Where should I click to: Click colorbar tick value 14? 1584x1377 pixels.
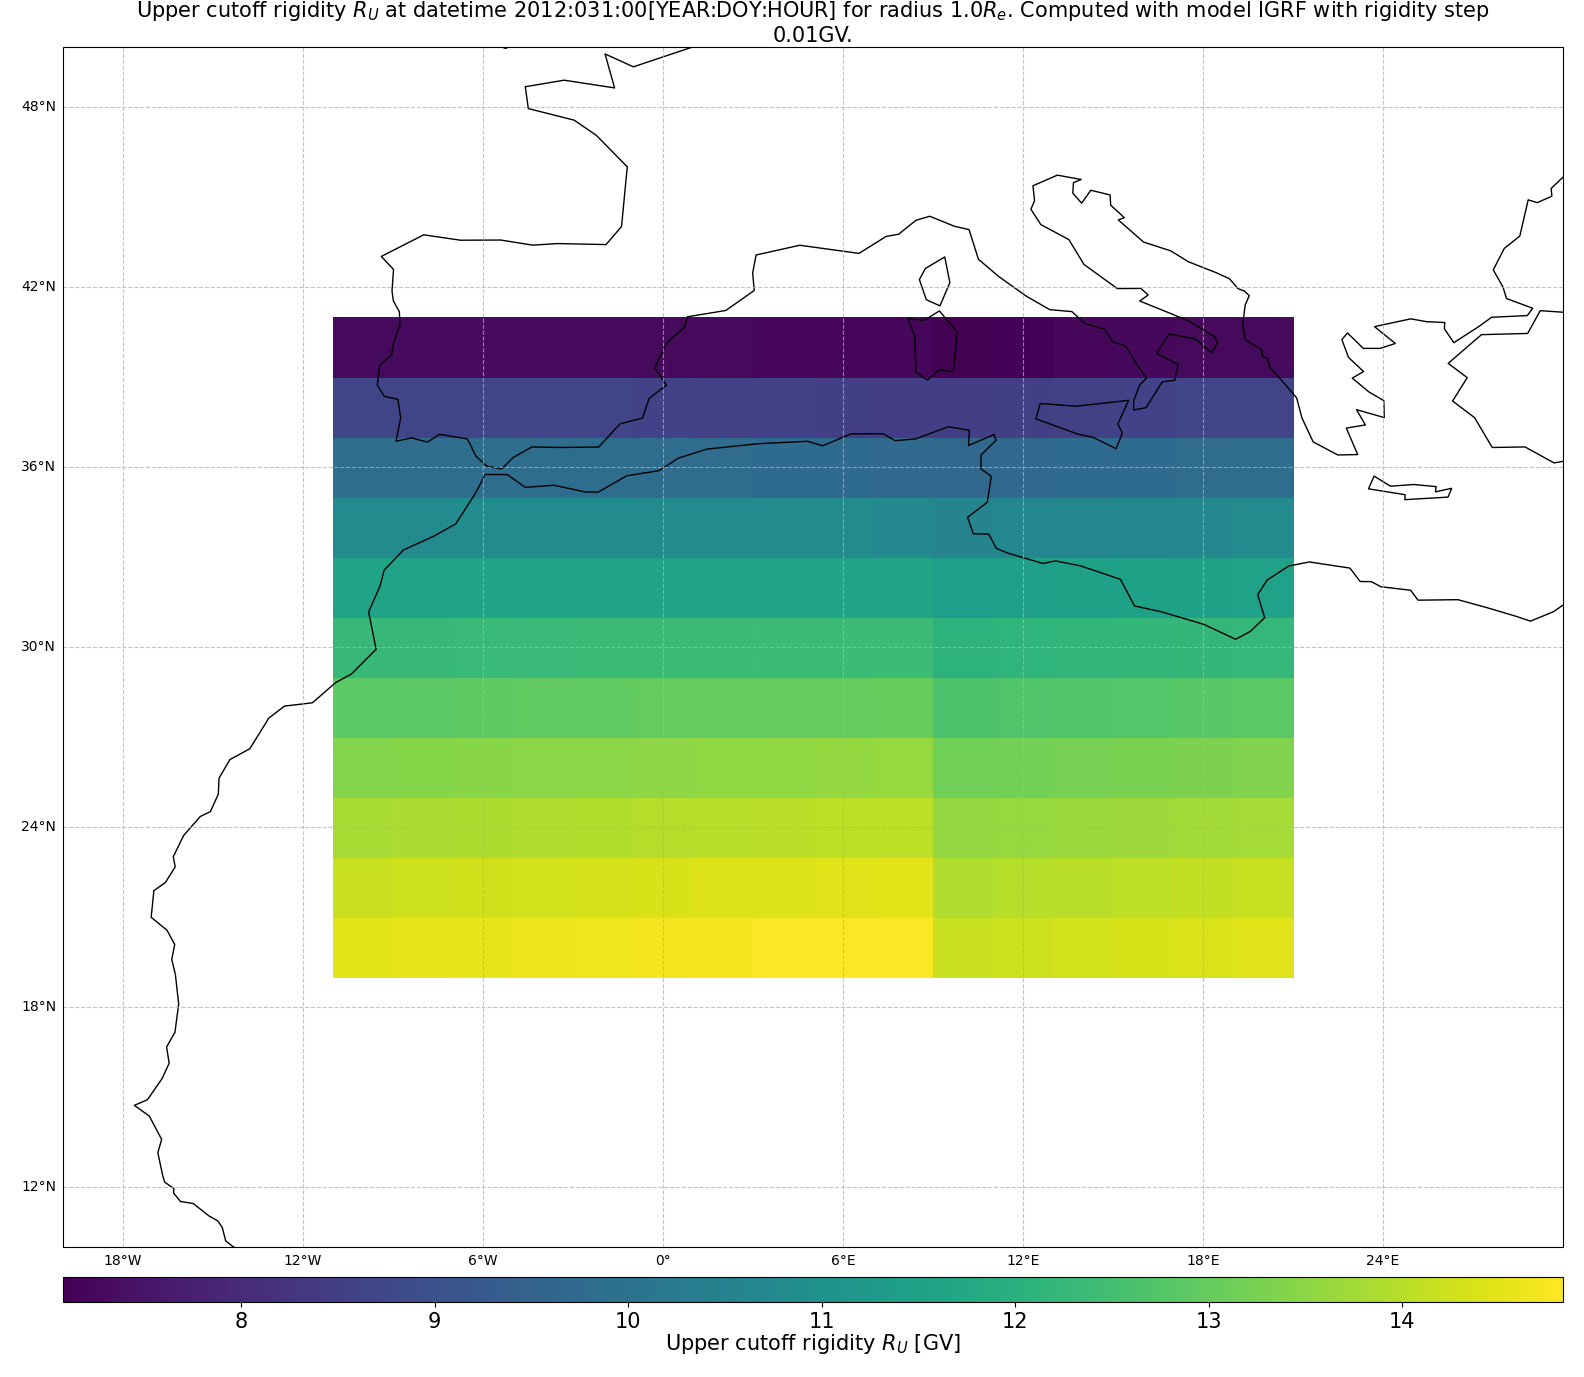[x=1402, y=1322]
